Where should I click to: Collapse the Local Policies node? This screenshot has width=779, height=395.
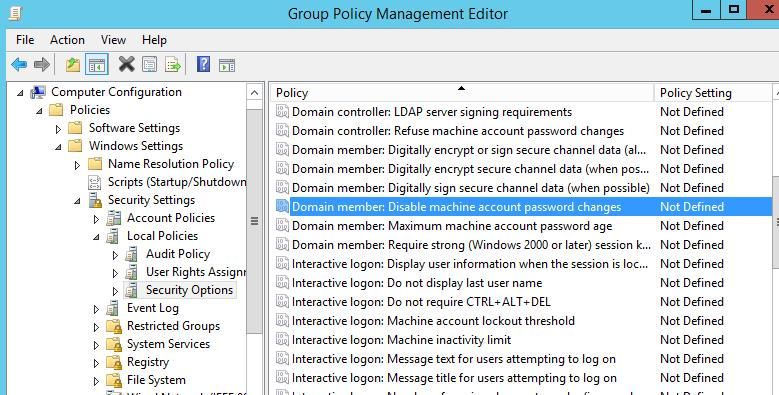pos(96,237)
